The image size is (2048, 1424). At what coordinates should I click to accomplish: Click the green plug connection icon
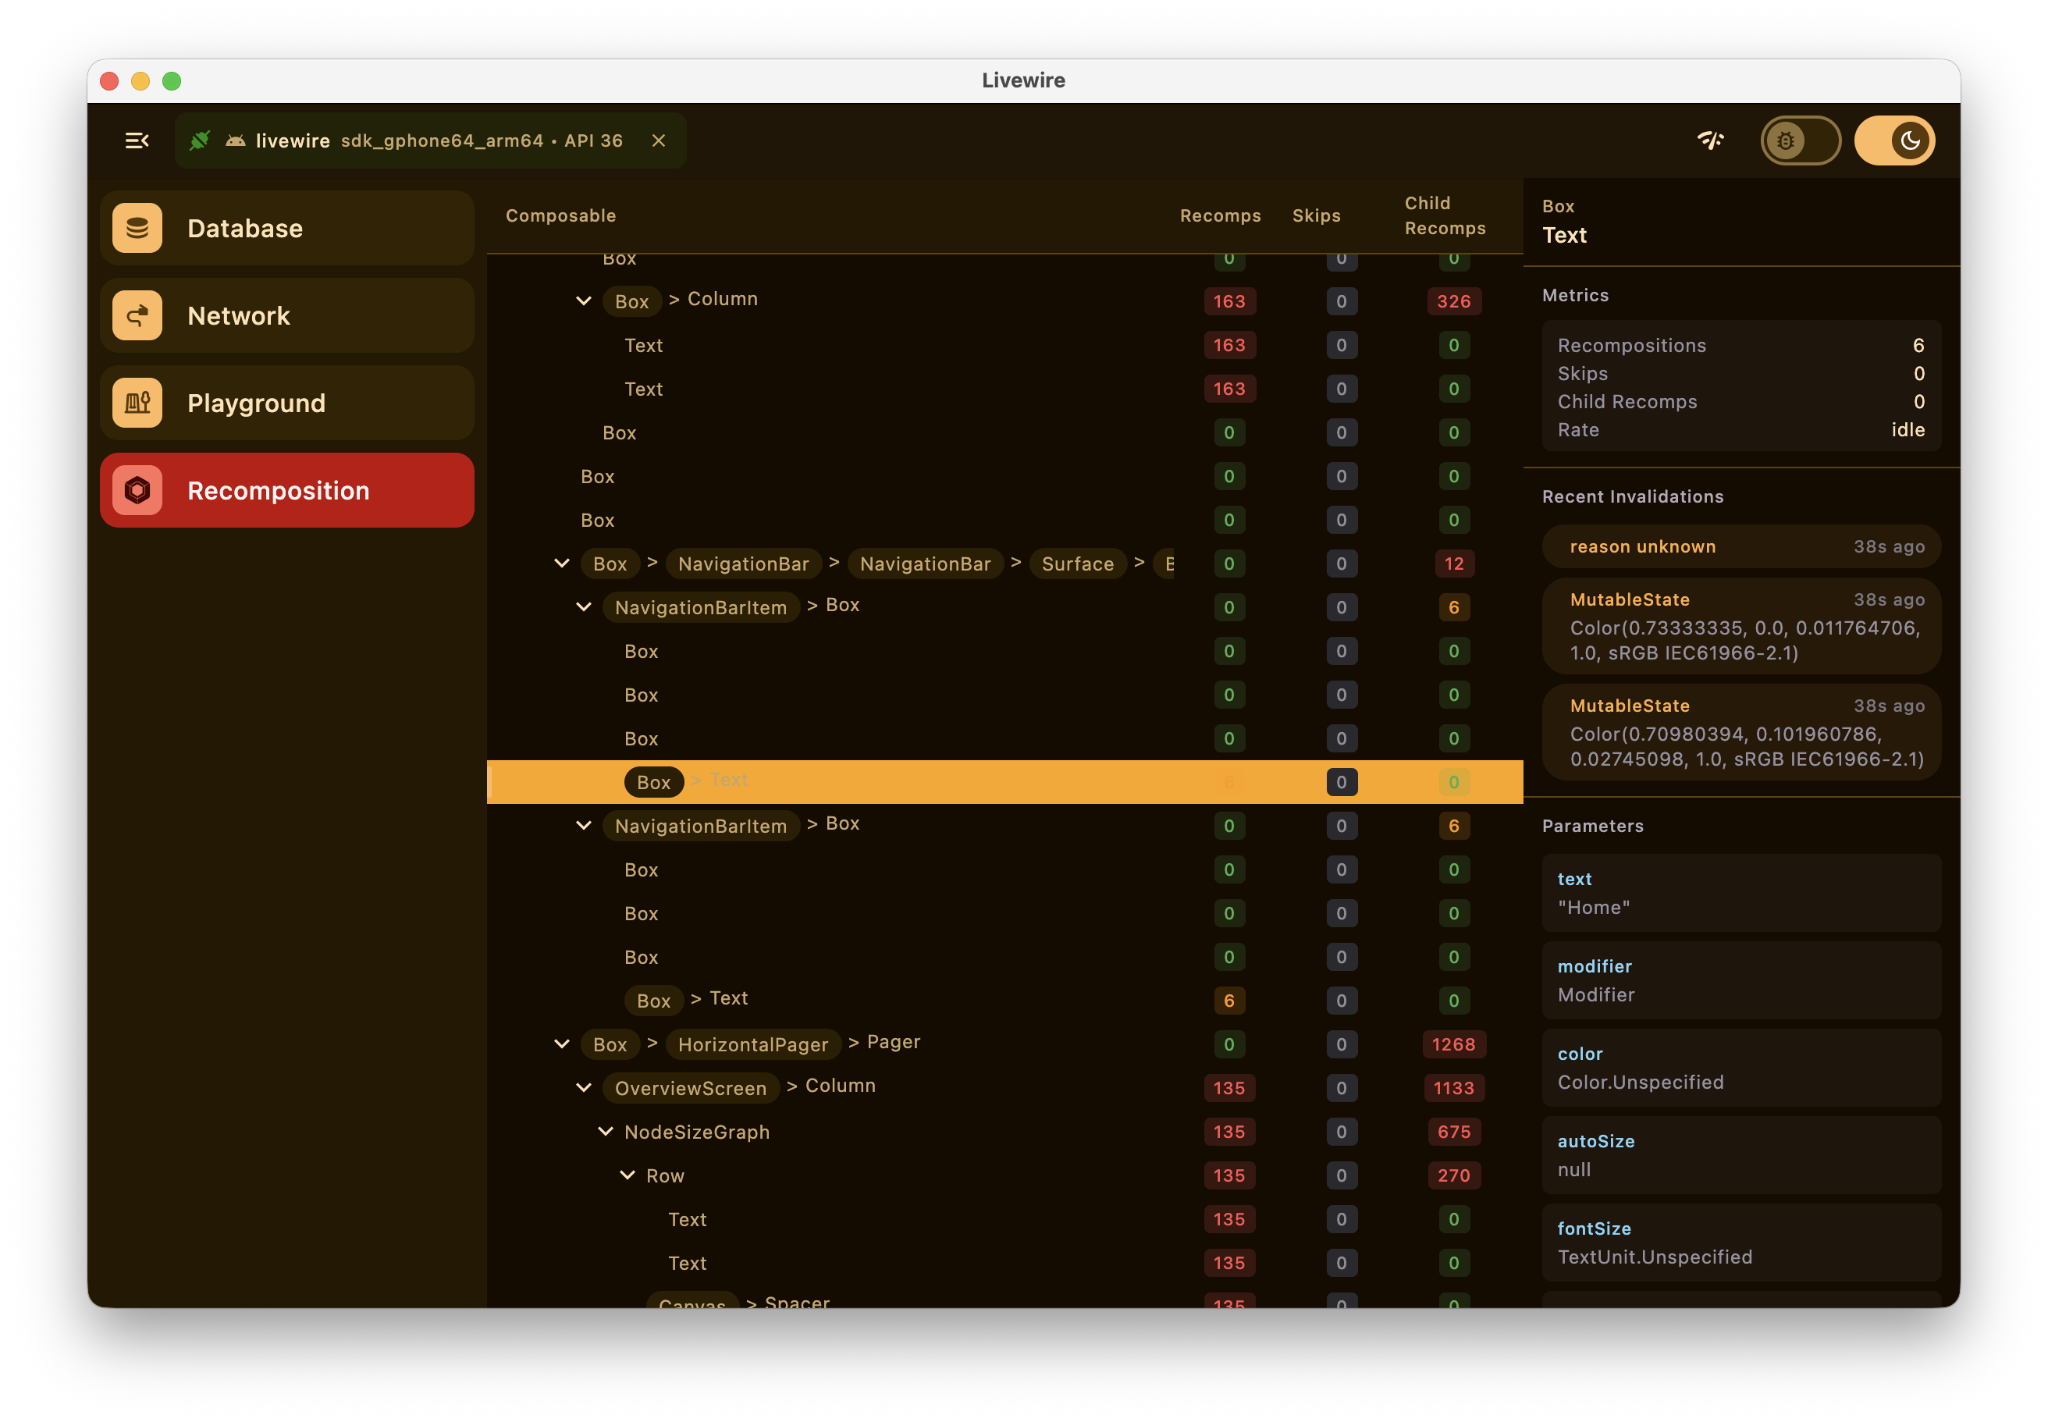(x=200, y=141)
